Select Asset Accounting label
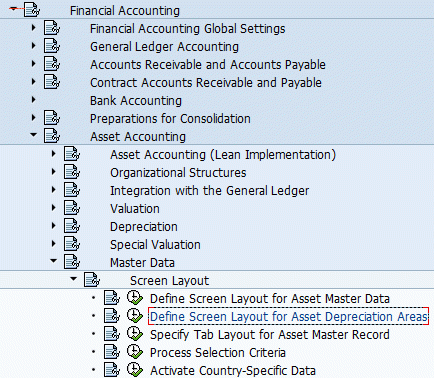Image resolution: width=434 pixels, height=378 pixels. (138, 137)
